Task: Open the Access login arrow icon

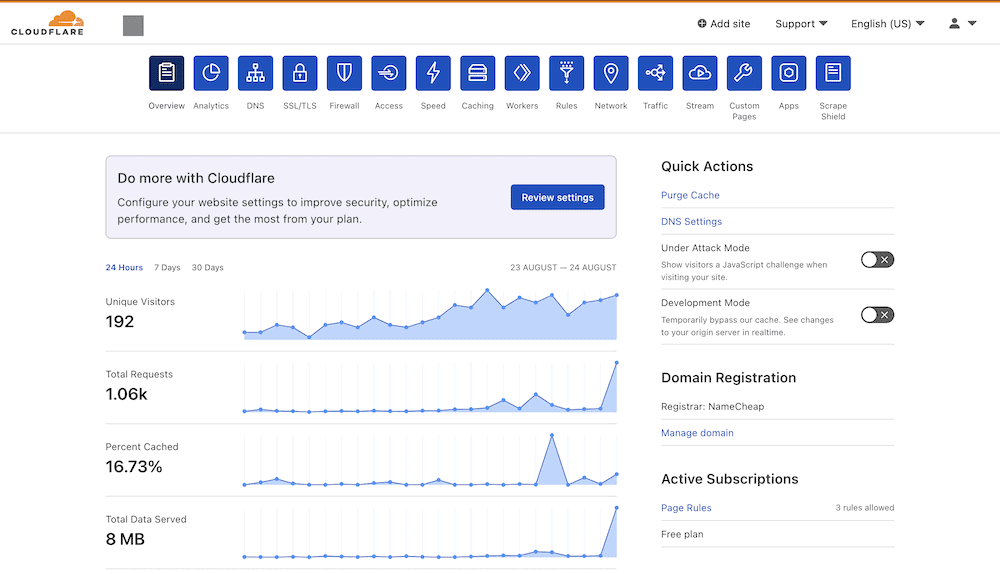Action: [388, 73]
